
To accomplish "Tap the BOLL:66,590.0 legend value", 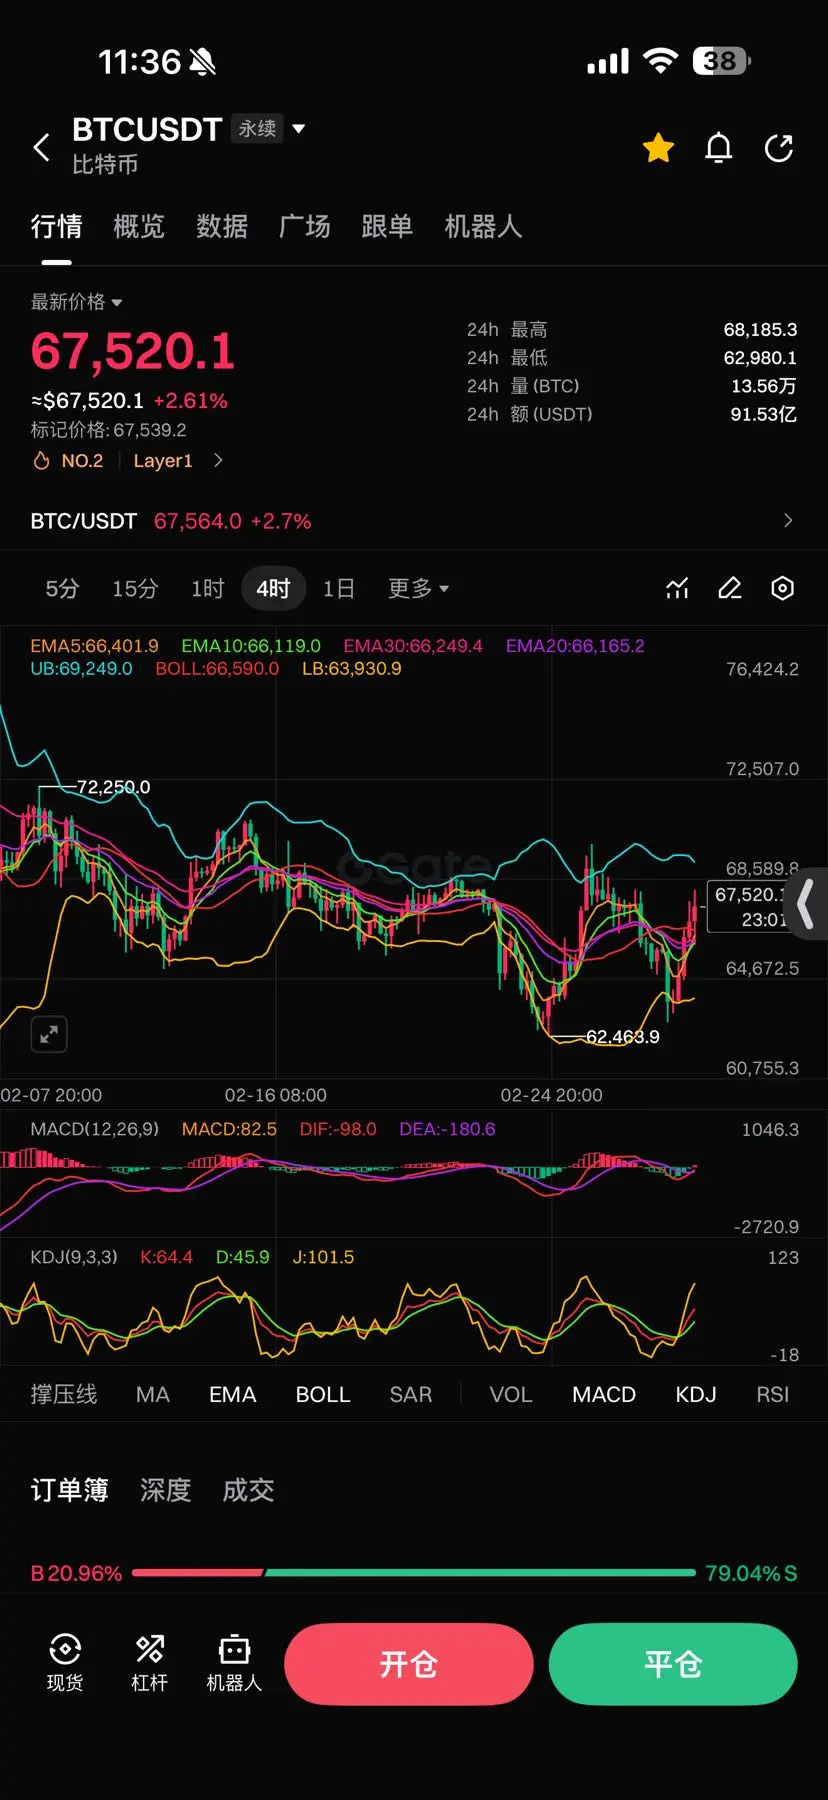I will (x=217, y=669).
